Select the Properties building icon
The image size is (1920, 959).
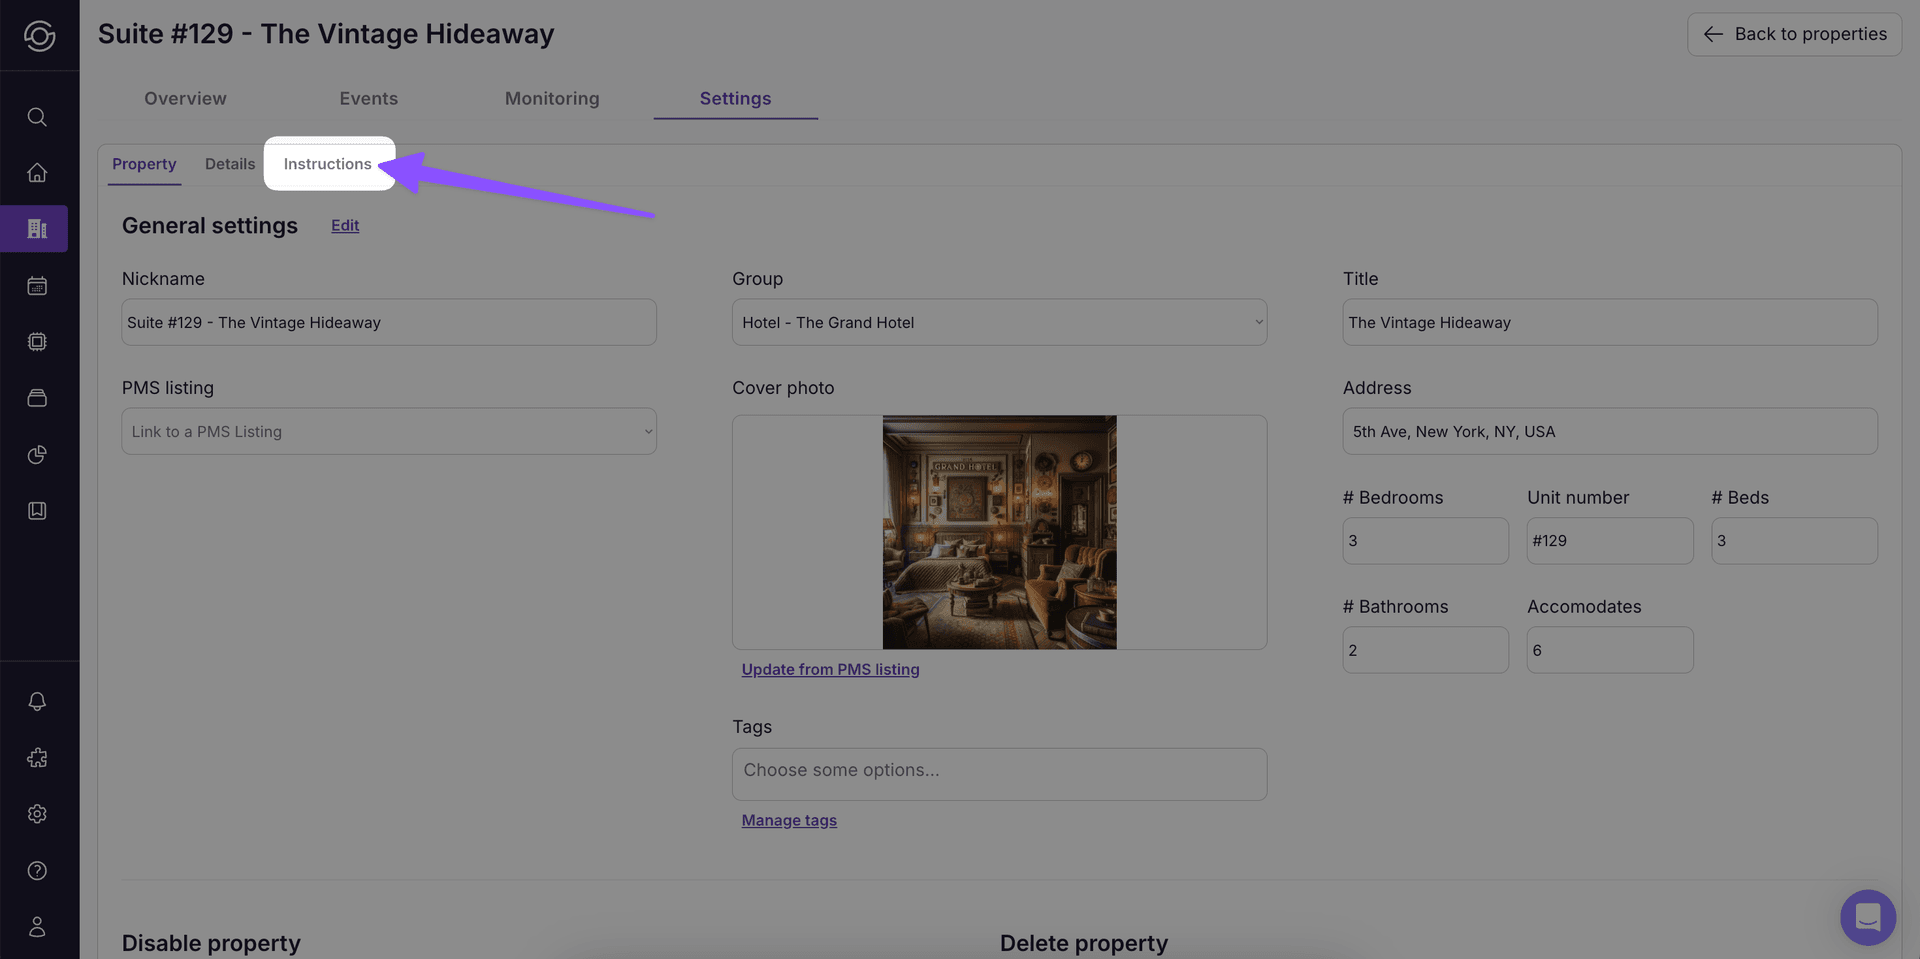tap(37, 228)
